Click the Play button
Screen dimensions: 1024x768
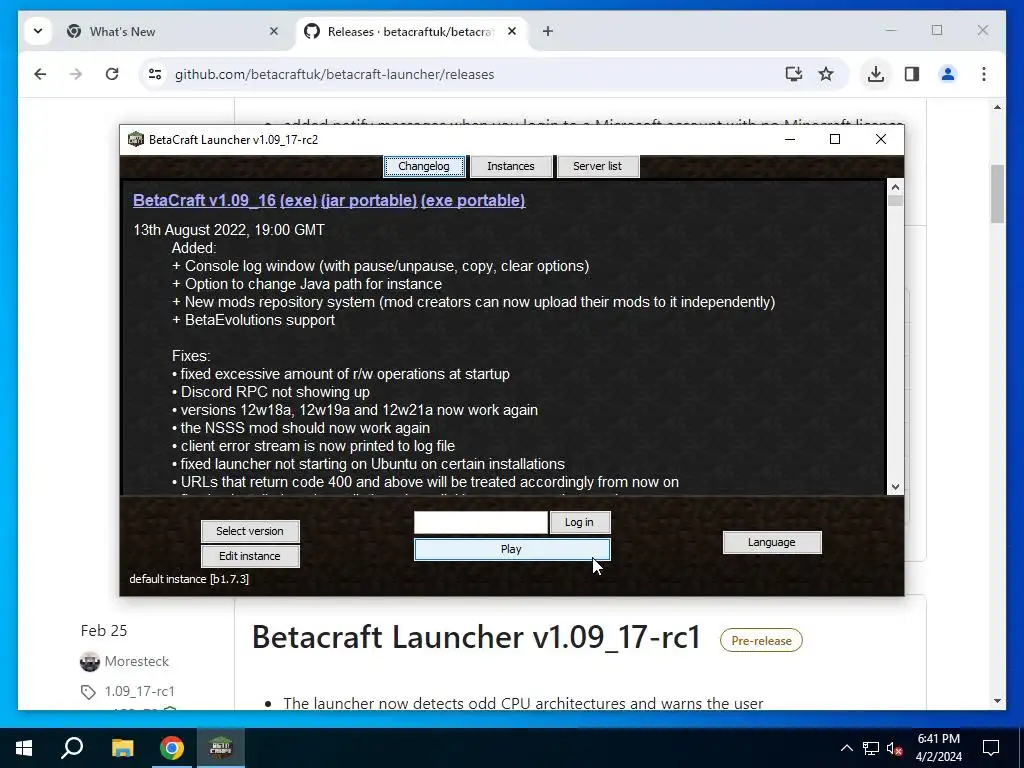[x=512, y=549]
